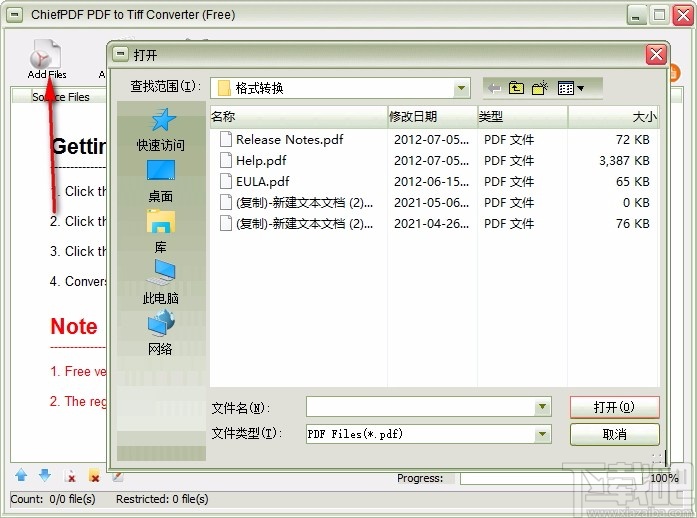Image resolution: width=697 pixels, height=518 pixels.
Task: Sort by Date Modified (修改日期) column header
Action: [x=433, y=116]
